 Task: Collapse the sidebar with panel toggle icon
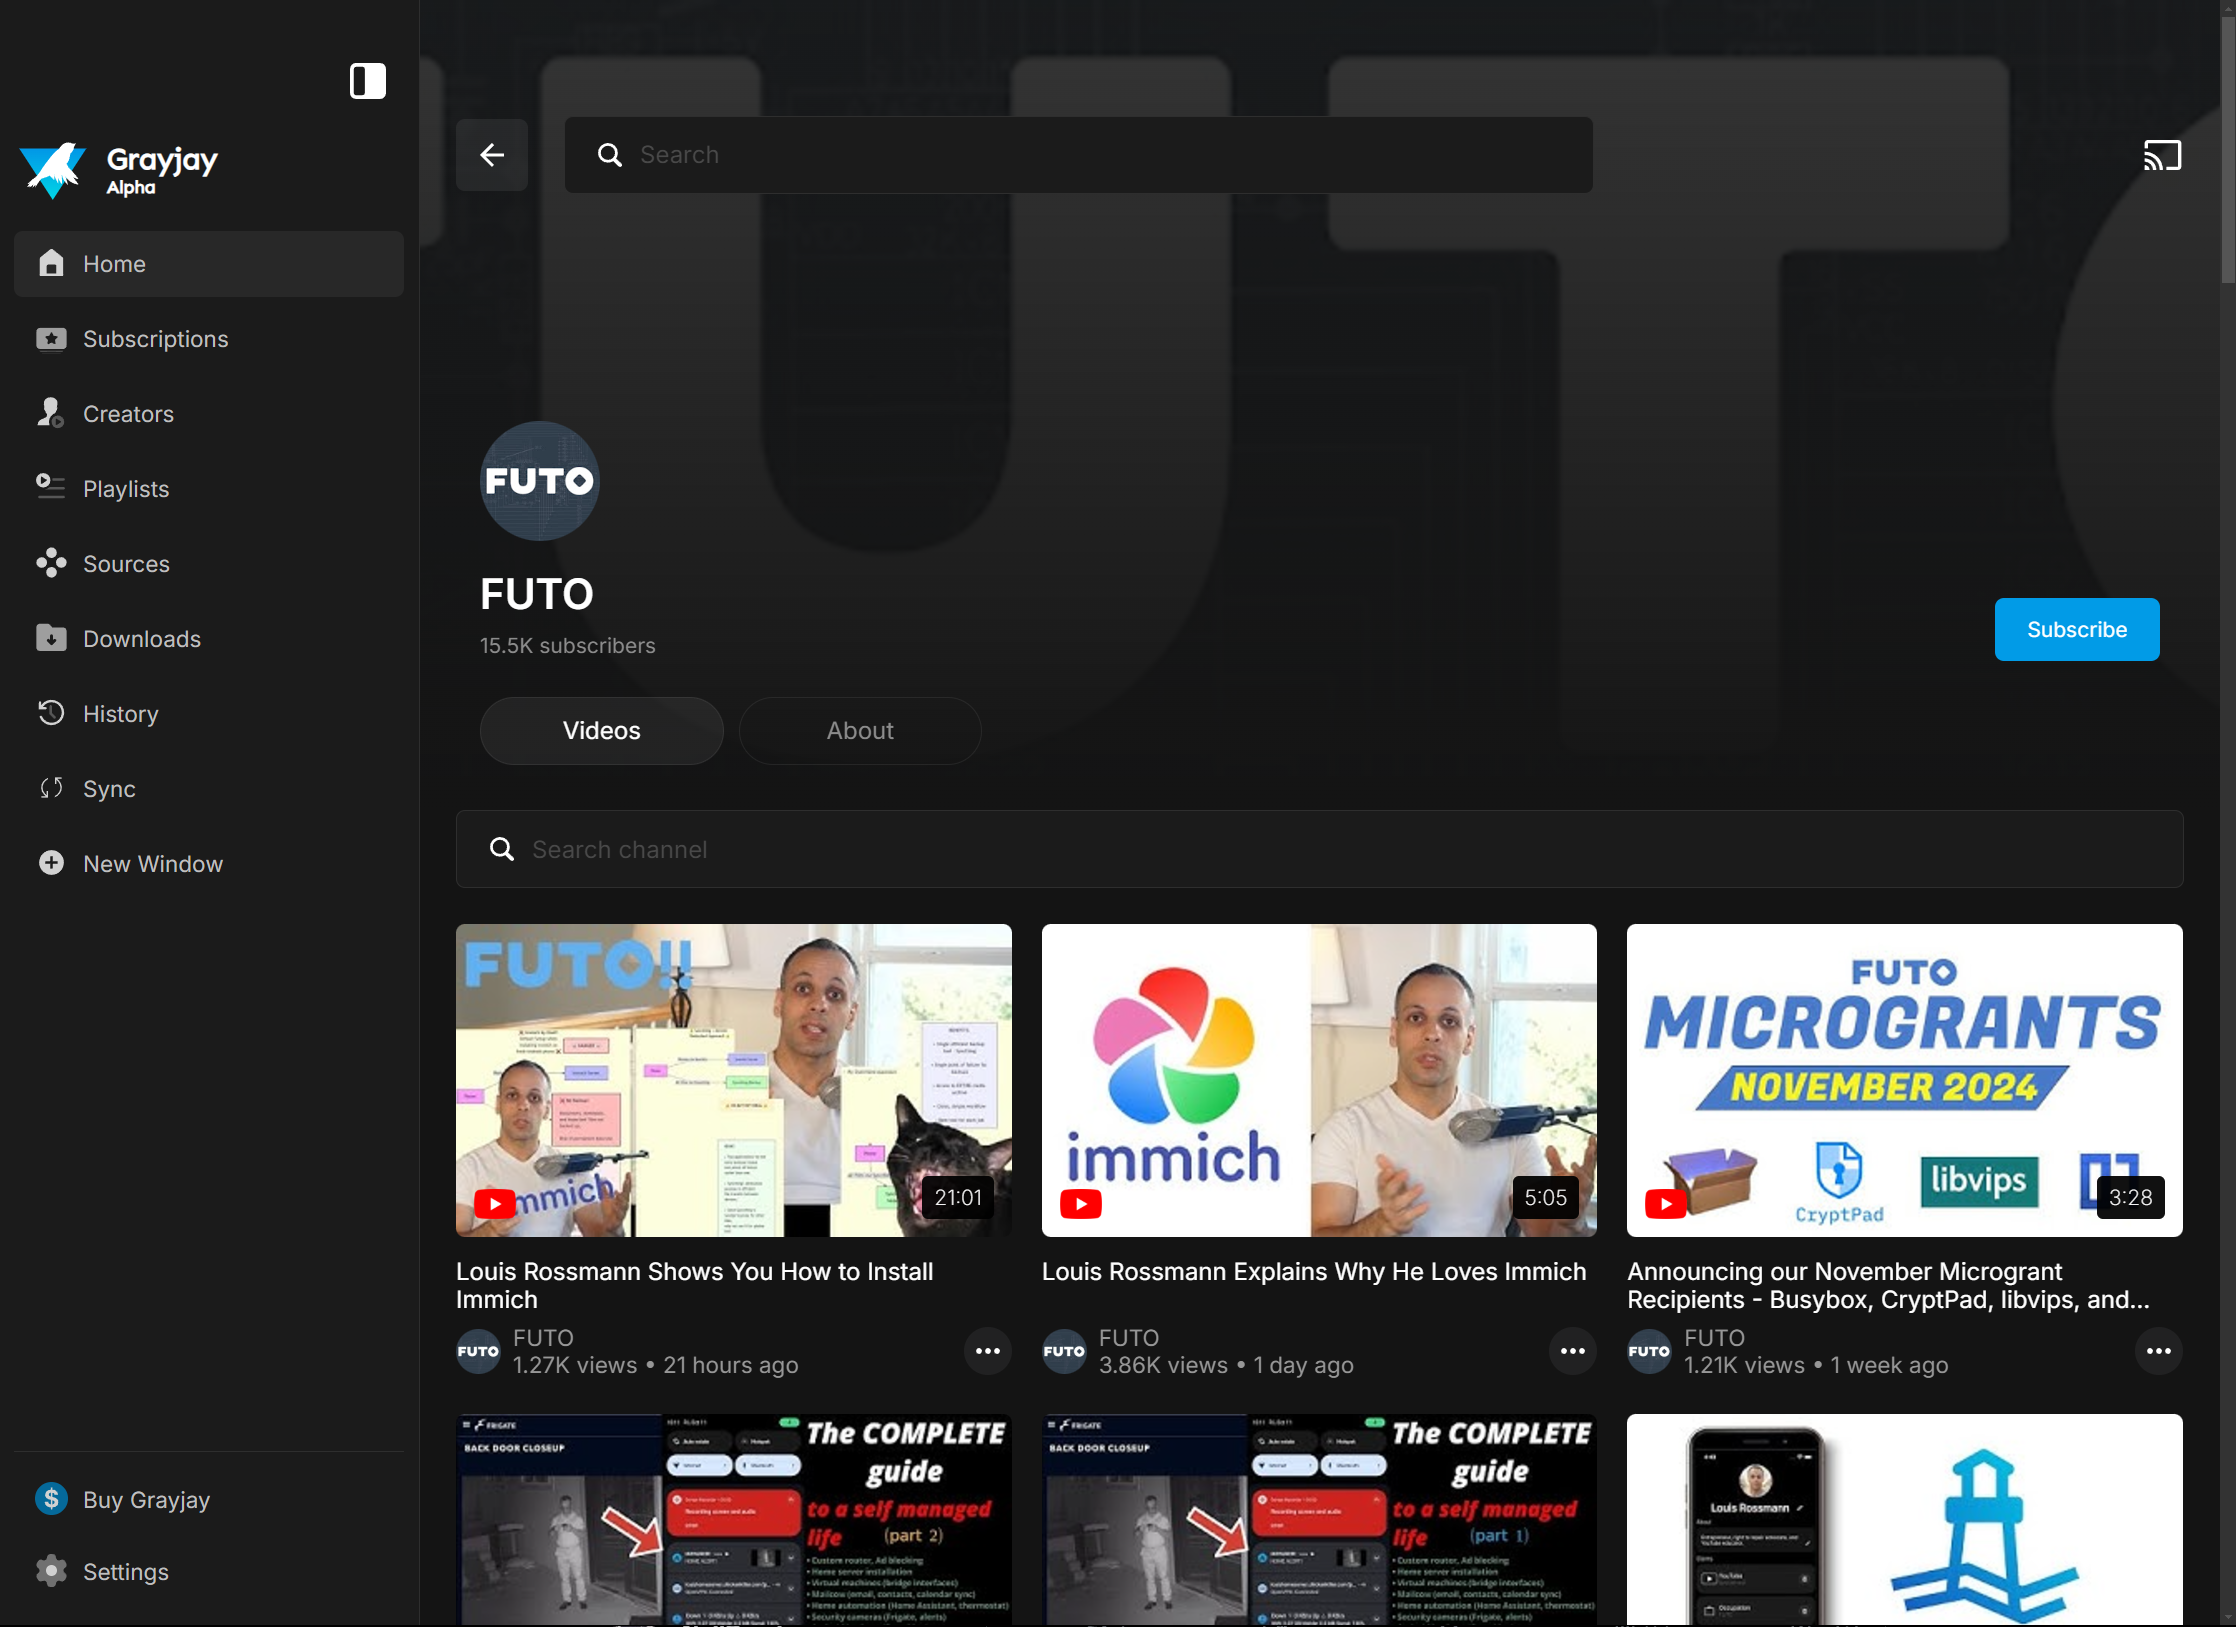(x=367, y=81)
